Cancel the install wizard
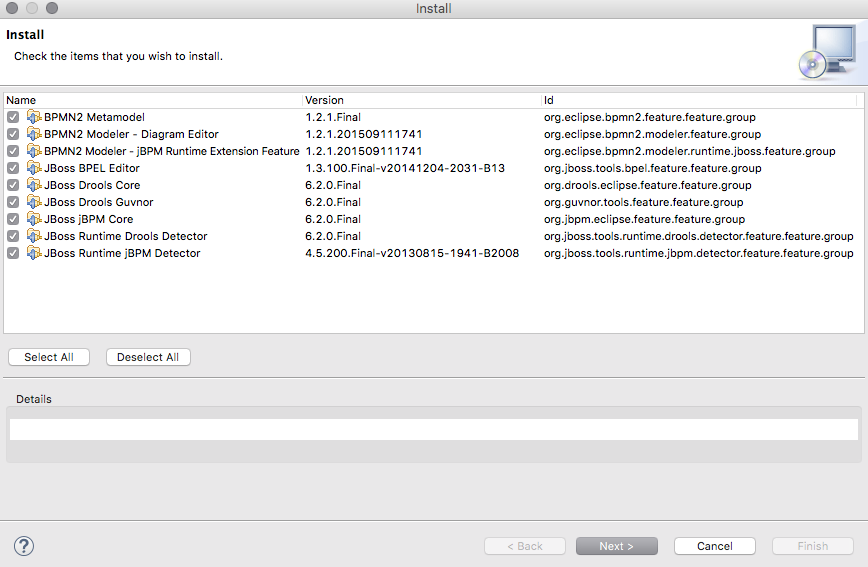Screen dimensions: 868x567 click(x=715, y=546)
